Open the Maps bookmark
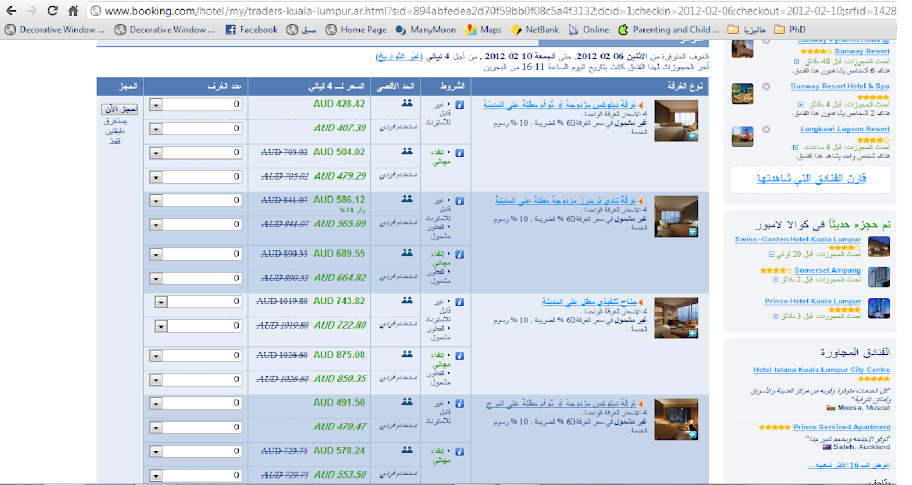 (484, 29)
